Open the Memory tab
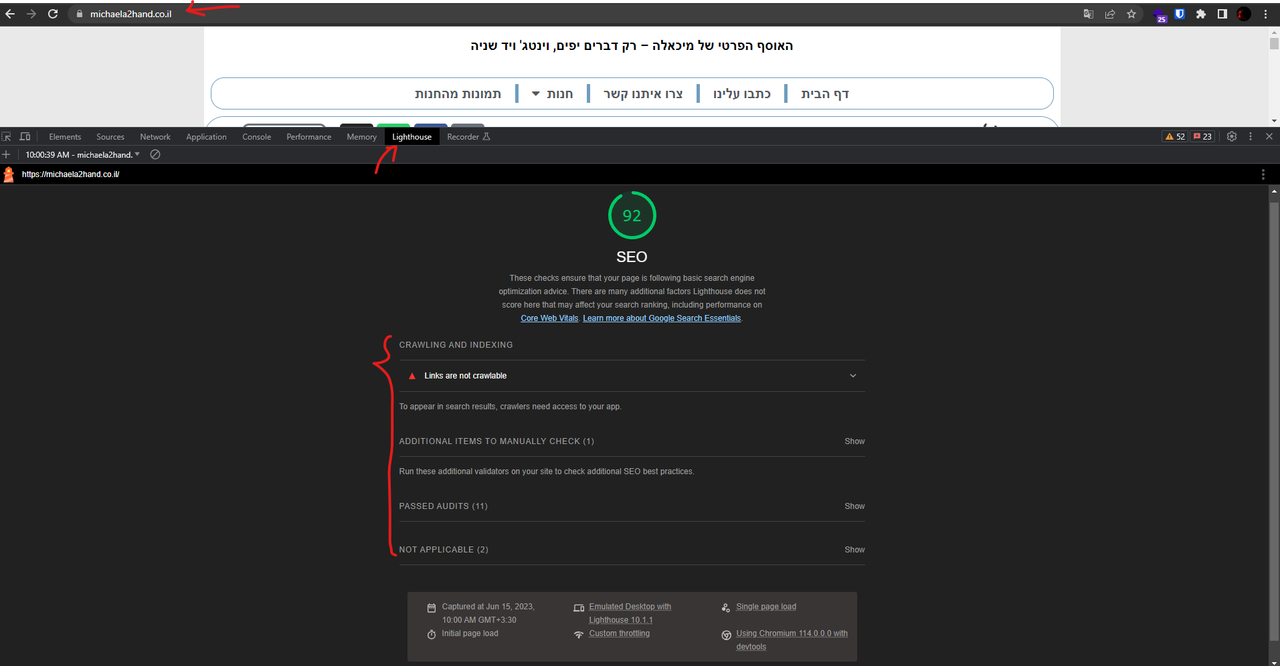1280x666 pixels. tap(362, 137)
